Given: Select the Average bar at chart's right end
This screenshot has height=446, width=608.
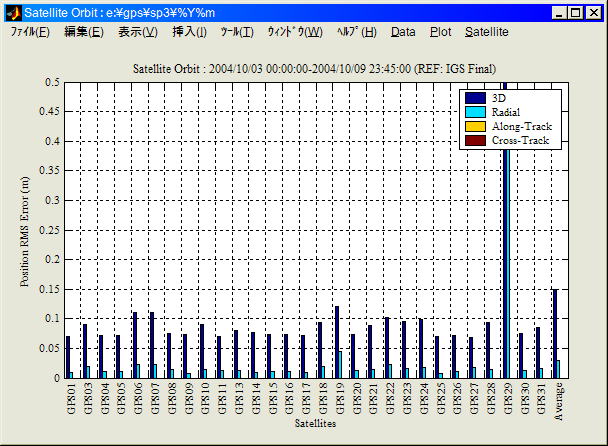Looking at the screenshot, I should pos(554,333).
